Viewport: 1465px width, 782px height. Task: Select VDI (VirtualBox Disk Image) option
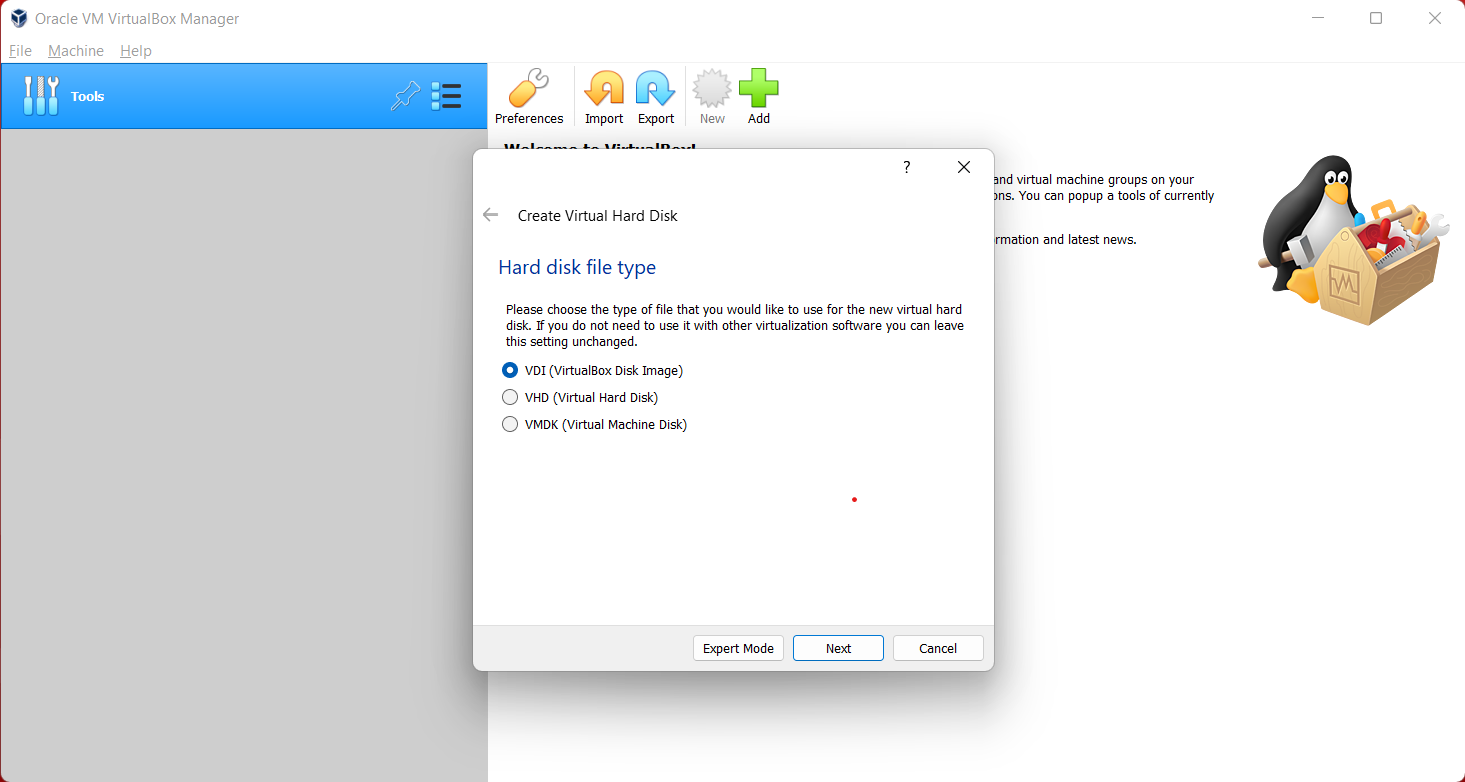(510, 370)
